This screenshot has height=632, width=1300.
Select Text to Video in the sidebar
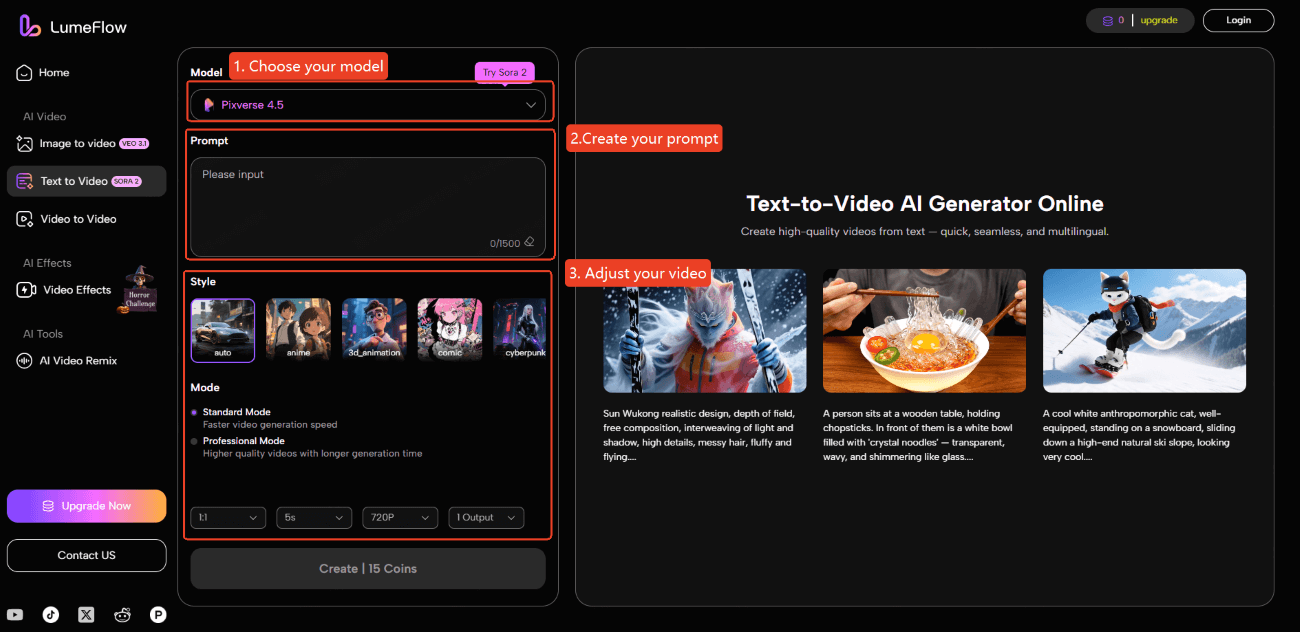point(74,181)
